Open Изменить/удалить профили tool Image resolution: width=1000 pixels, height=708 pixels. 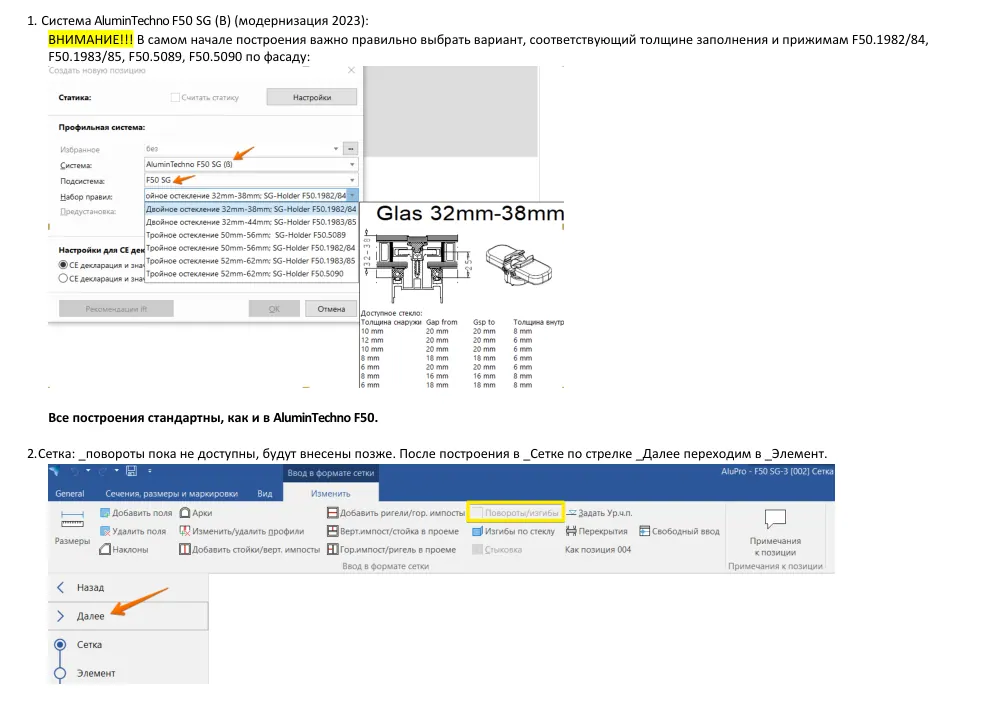tap(242, 531)
